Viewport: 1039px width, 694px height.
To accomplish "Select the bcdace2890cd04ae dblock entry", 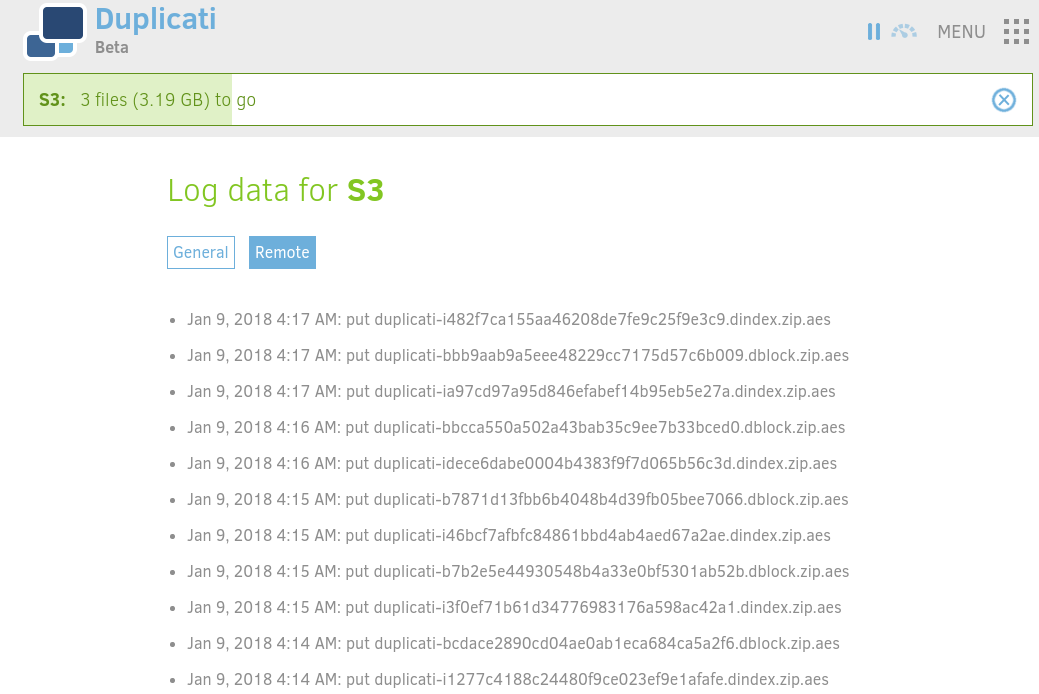I will point(513,643).
